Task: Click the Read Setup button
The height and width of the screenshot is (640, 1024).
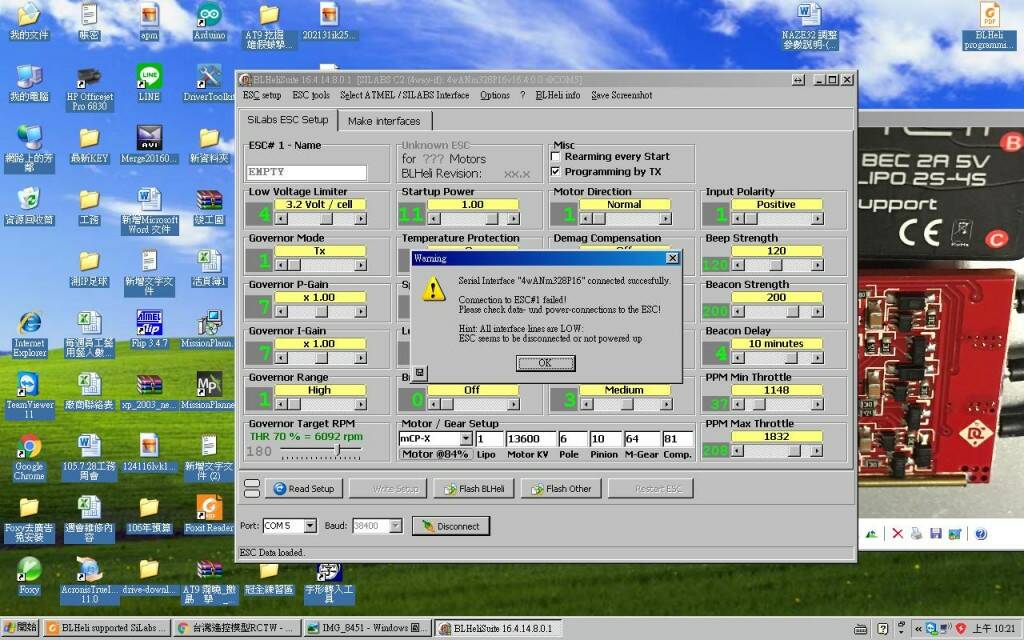Action: click(304, 488)
